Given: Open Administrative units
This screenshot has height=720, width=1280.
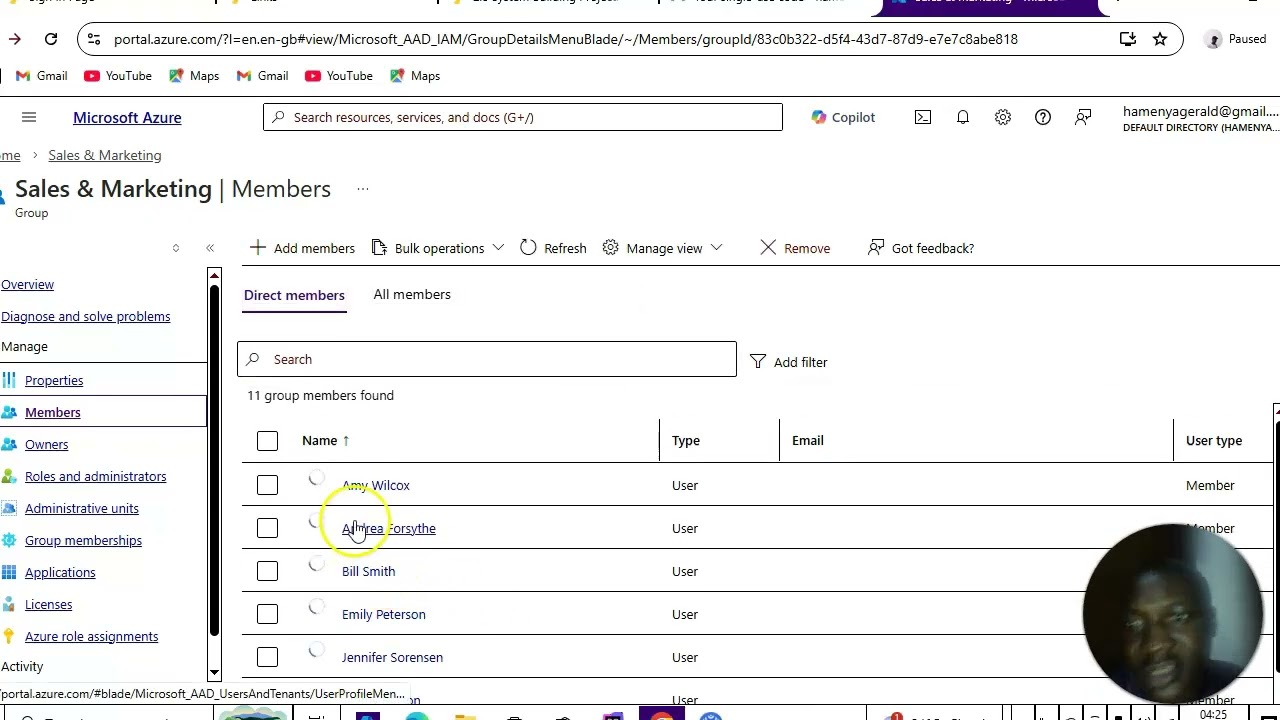Looking at the screenshot, I should [82, 509].
